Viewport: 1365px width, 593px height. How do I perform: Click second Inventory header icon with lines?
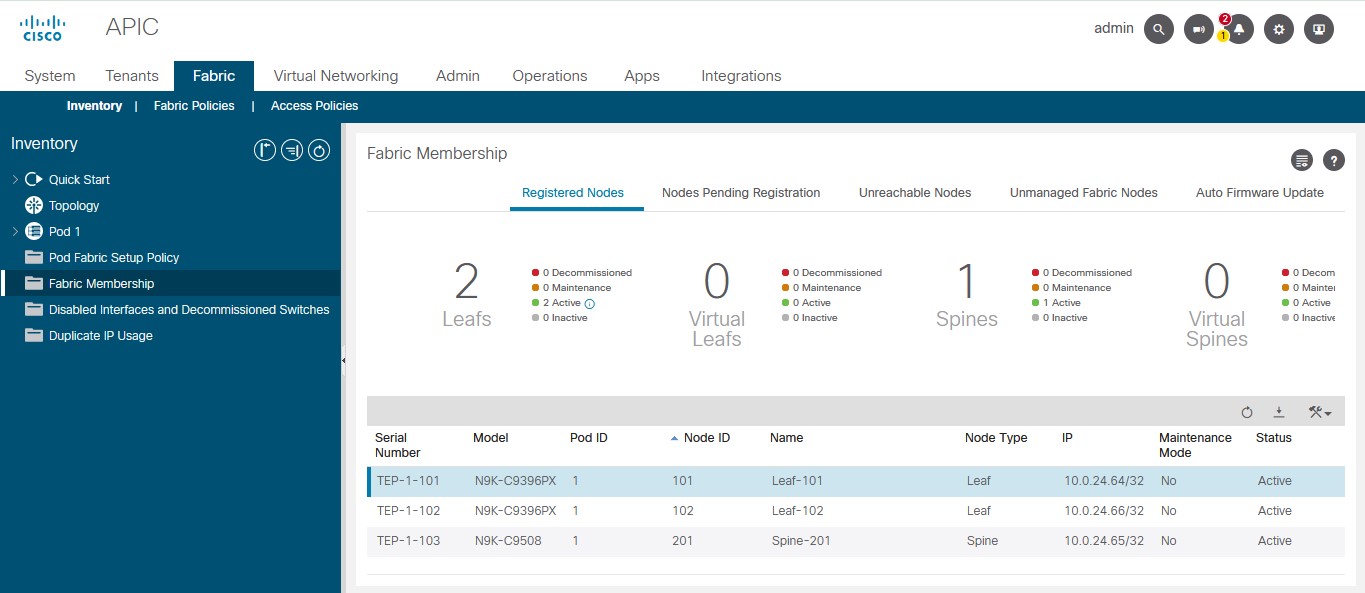point(292,151)
